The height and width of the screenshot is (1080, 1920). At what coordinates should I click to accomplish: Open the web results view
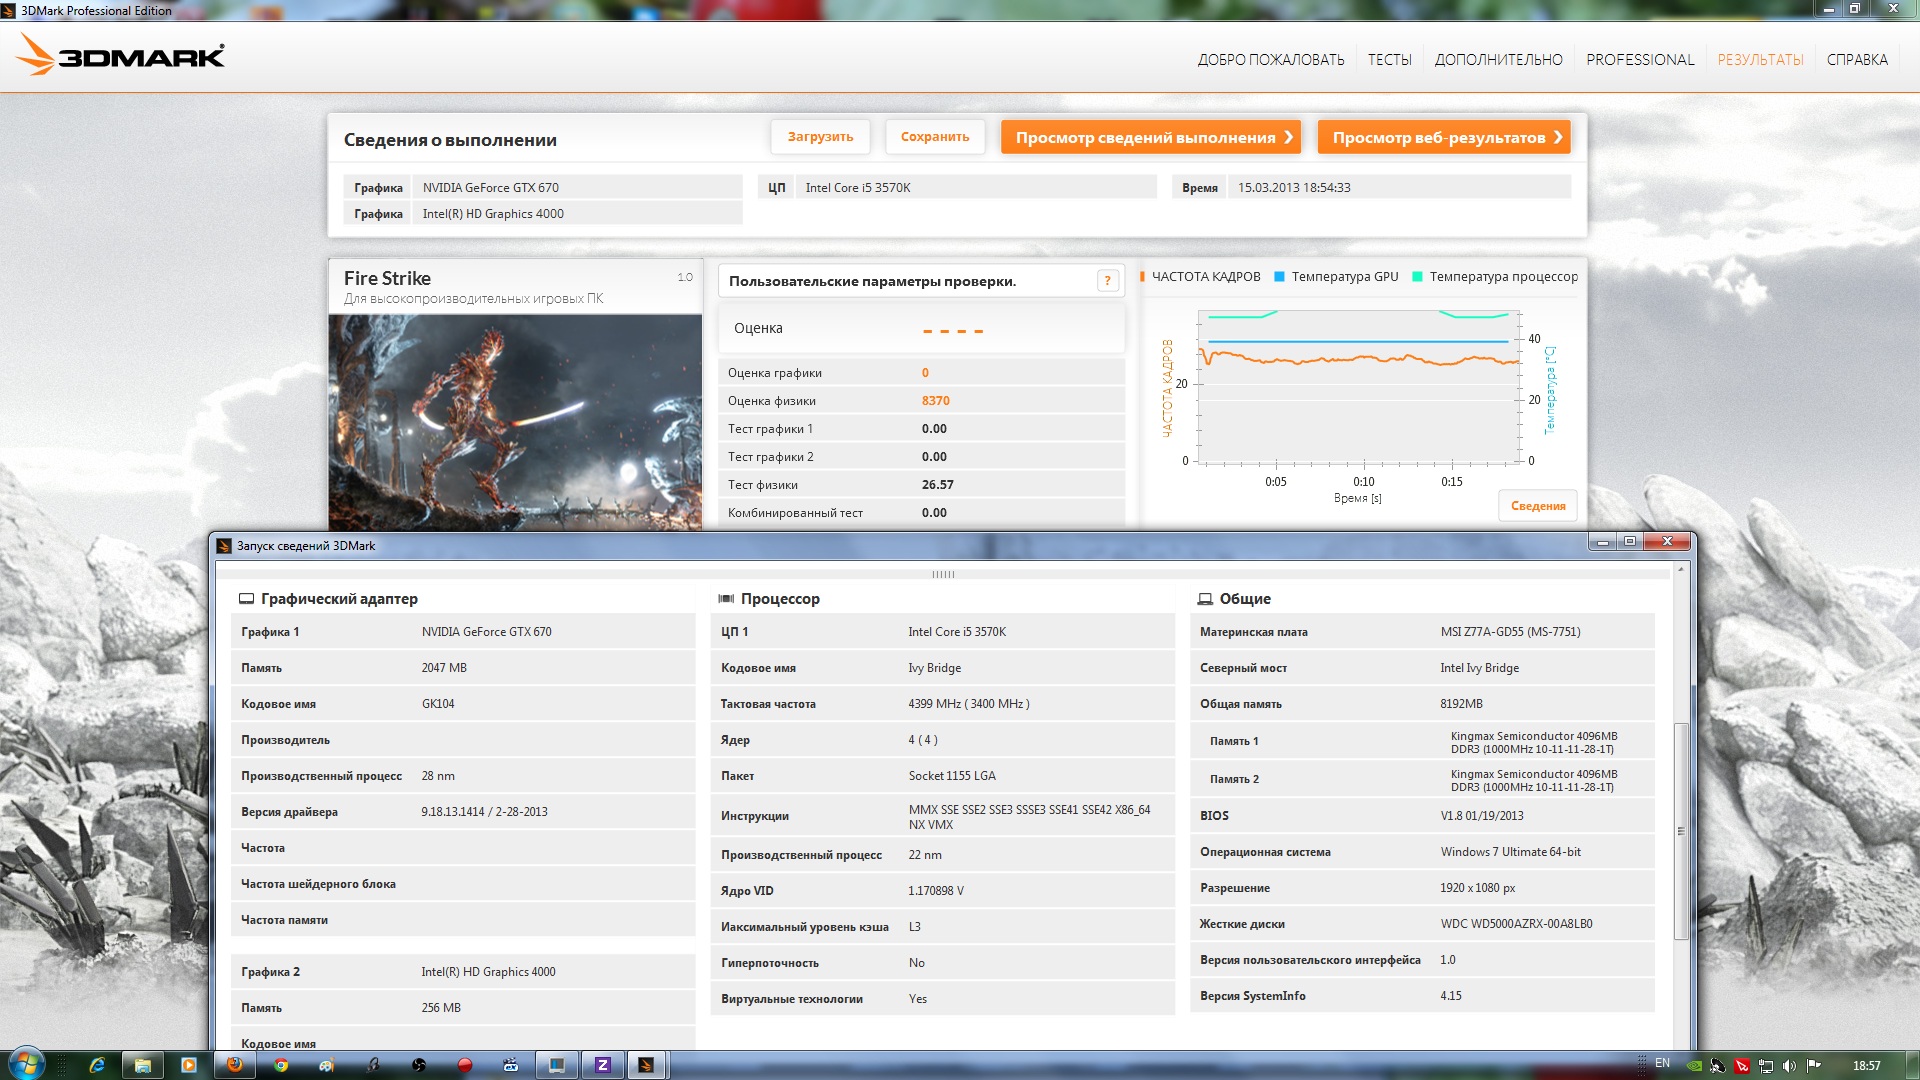point(1443,138)
